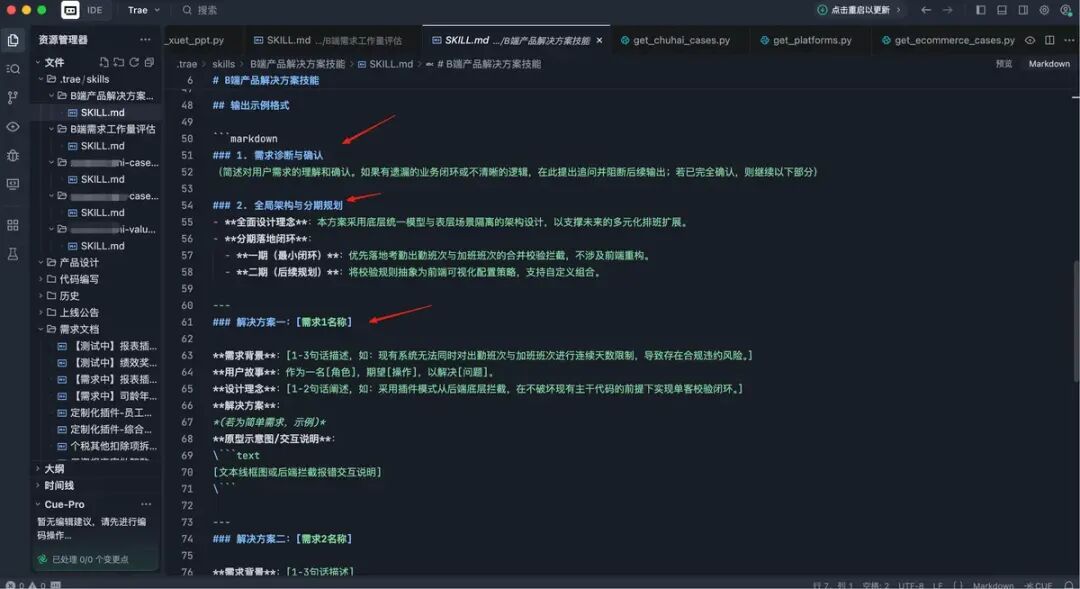Split the editor with the split icon
This screenshot has width=1080, height=589.
(x=1050, y=40)
